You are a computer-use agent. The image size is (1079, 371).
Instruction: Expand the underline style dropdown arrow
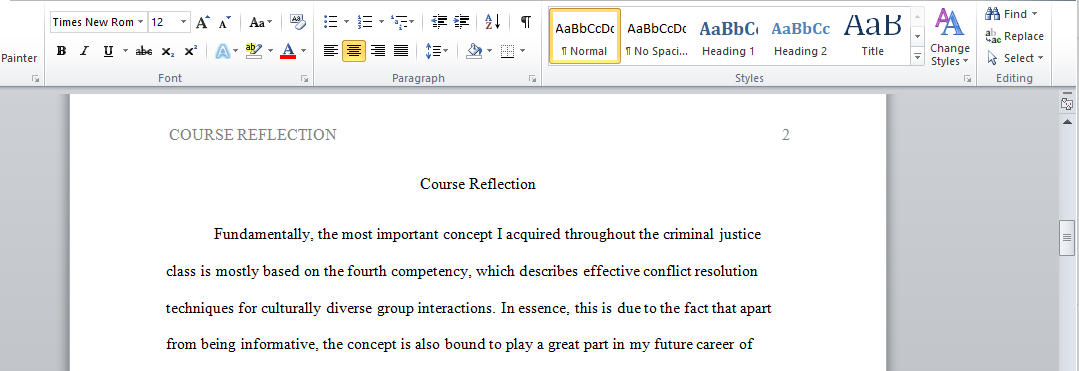coord(125,51)
